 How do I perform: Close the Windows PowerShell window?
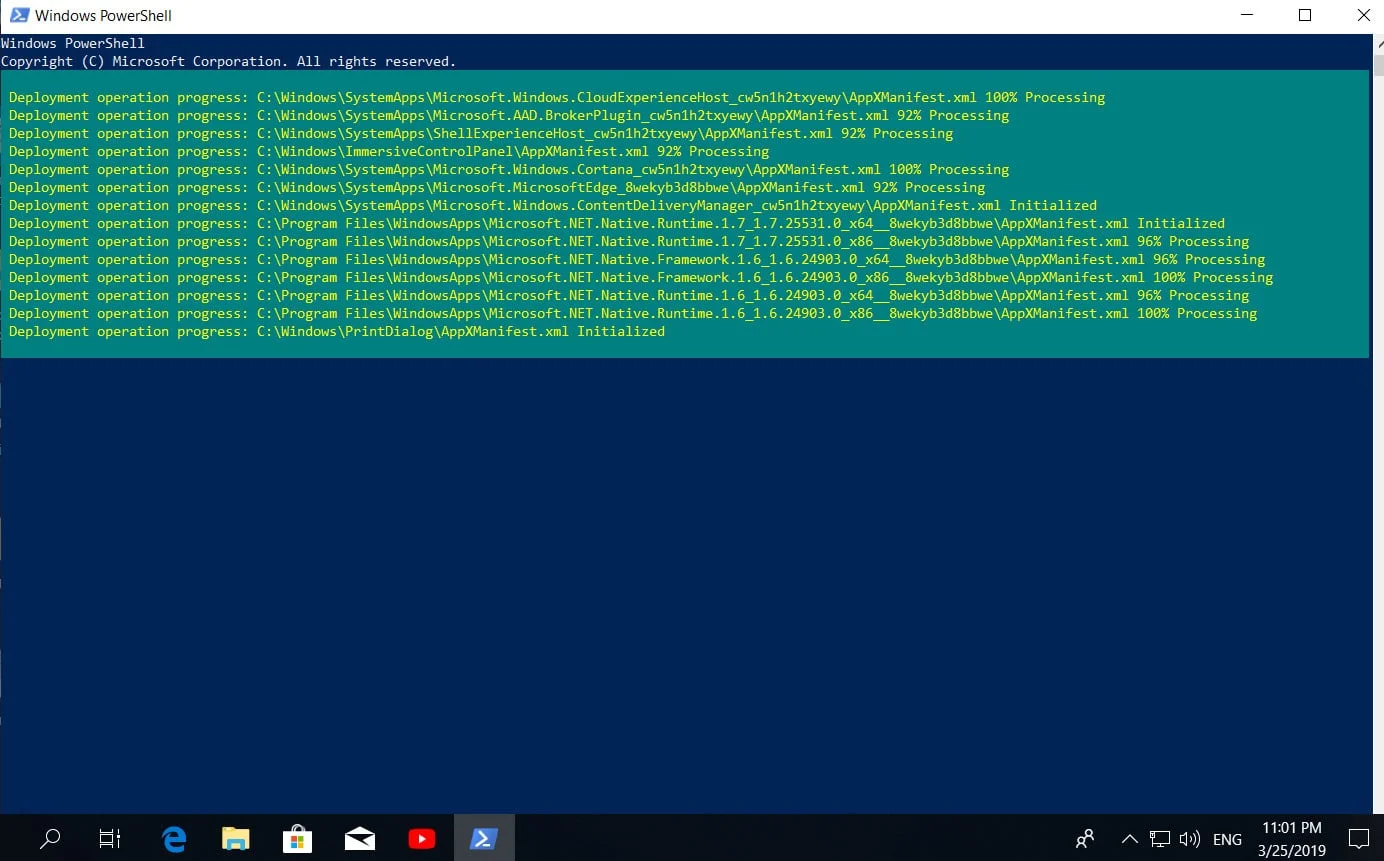pyautogui.click(x=1362, y=15)
